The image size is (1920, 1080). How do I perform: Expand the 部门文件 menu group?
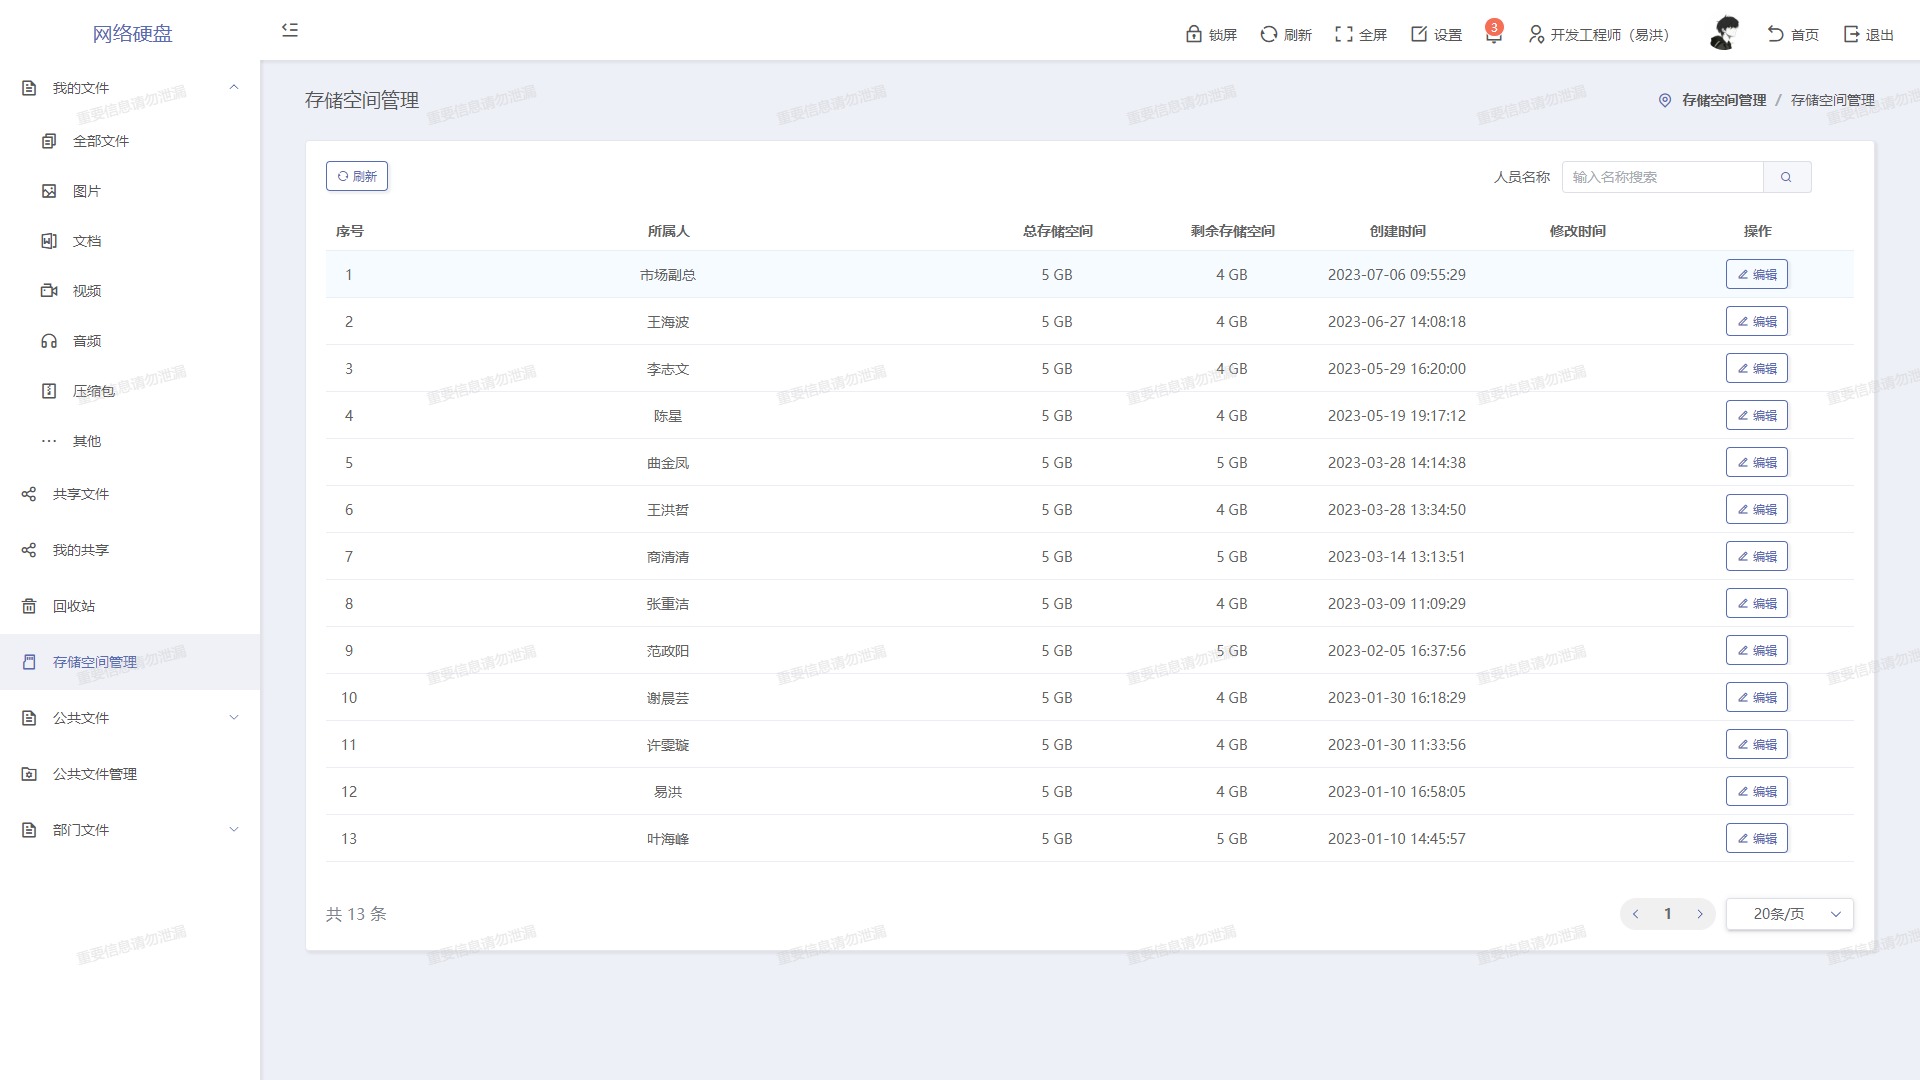pyautogui.click(x=234, y=830)
